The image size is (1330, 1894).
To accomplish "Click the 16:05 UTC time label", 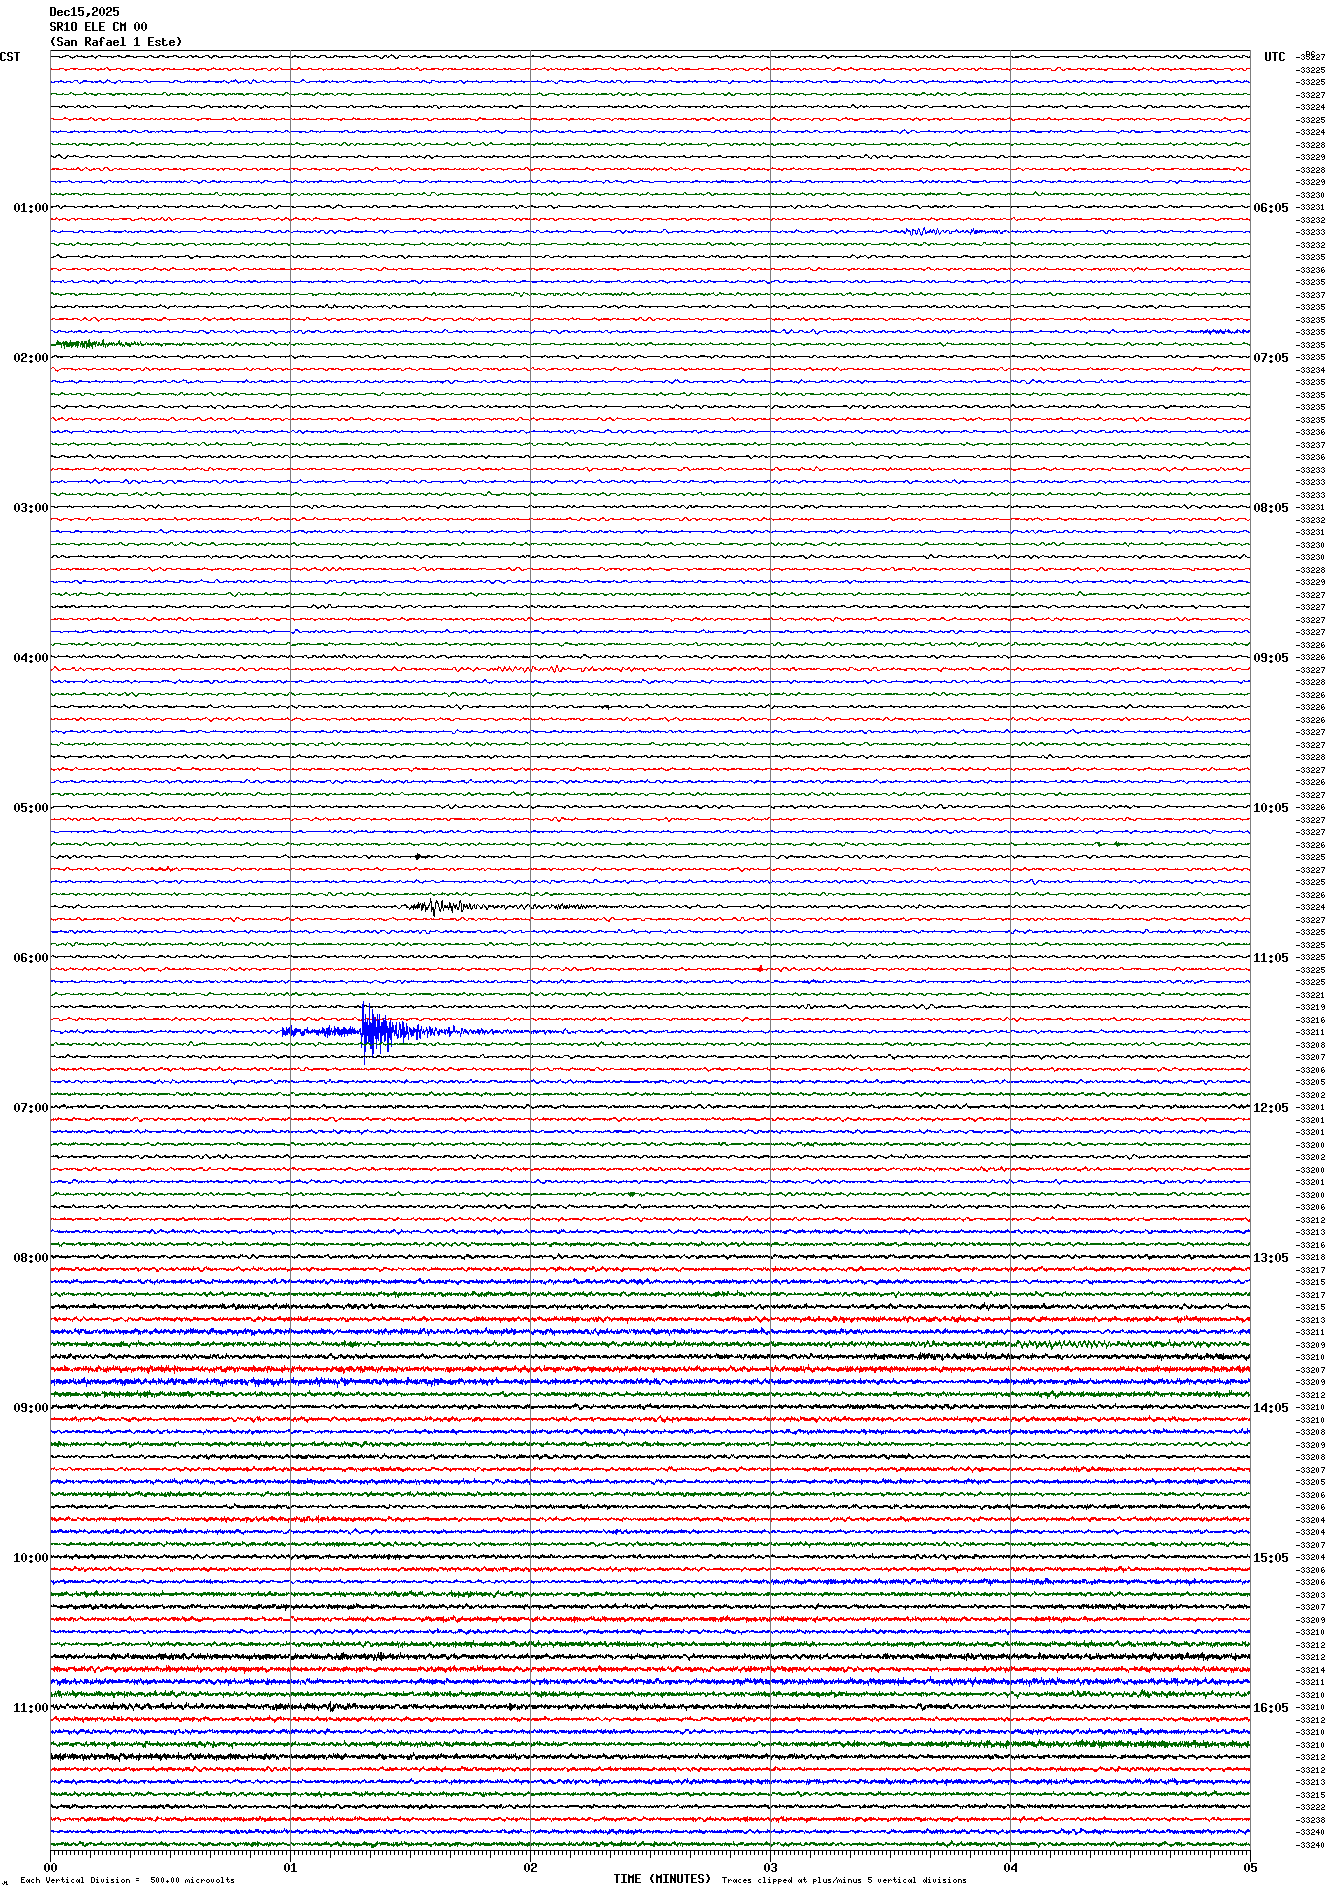I will click(1271, 1708).
